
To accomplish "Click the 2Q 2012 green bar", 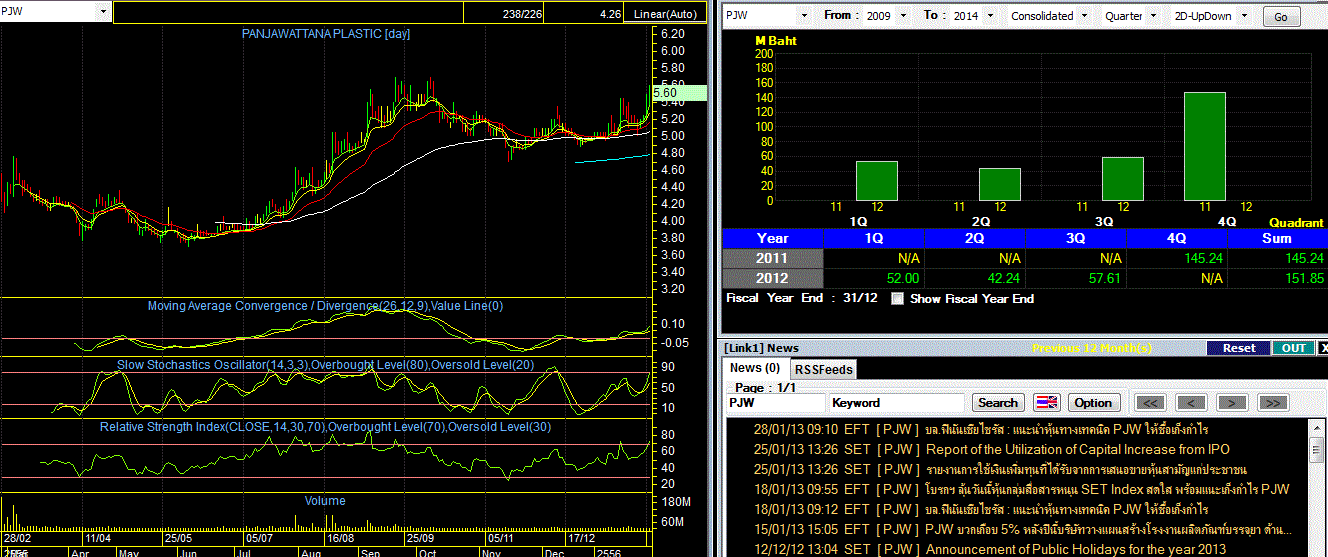I will point(1000,184).
